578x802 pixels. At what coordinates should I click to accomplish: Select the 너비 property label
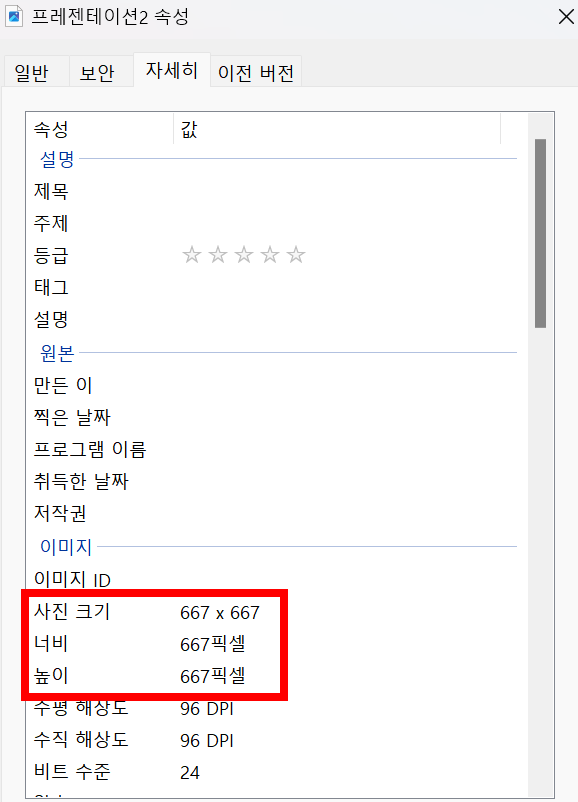(x=51, y=644)
